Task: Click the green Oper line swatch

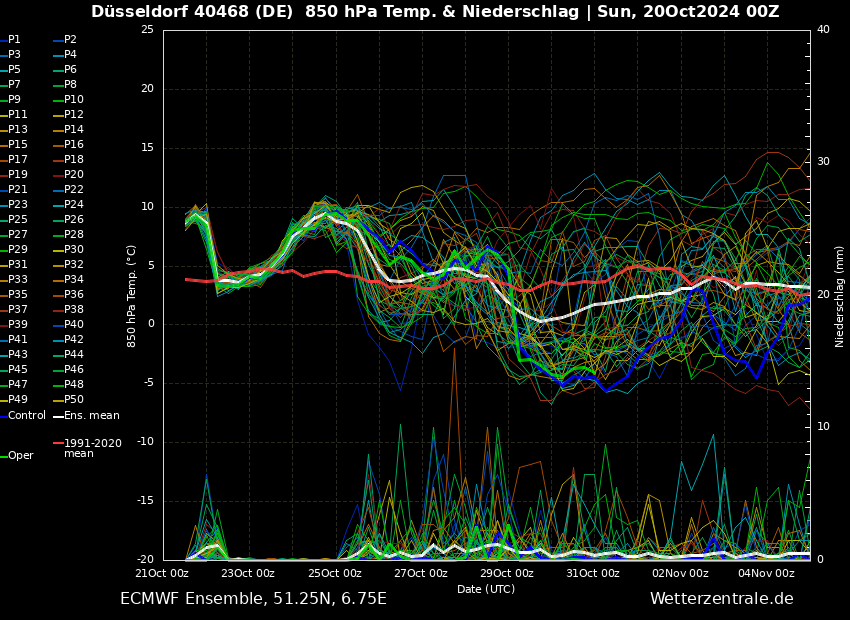Action: click(3, 456)
